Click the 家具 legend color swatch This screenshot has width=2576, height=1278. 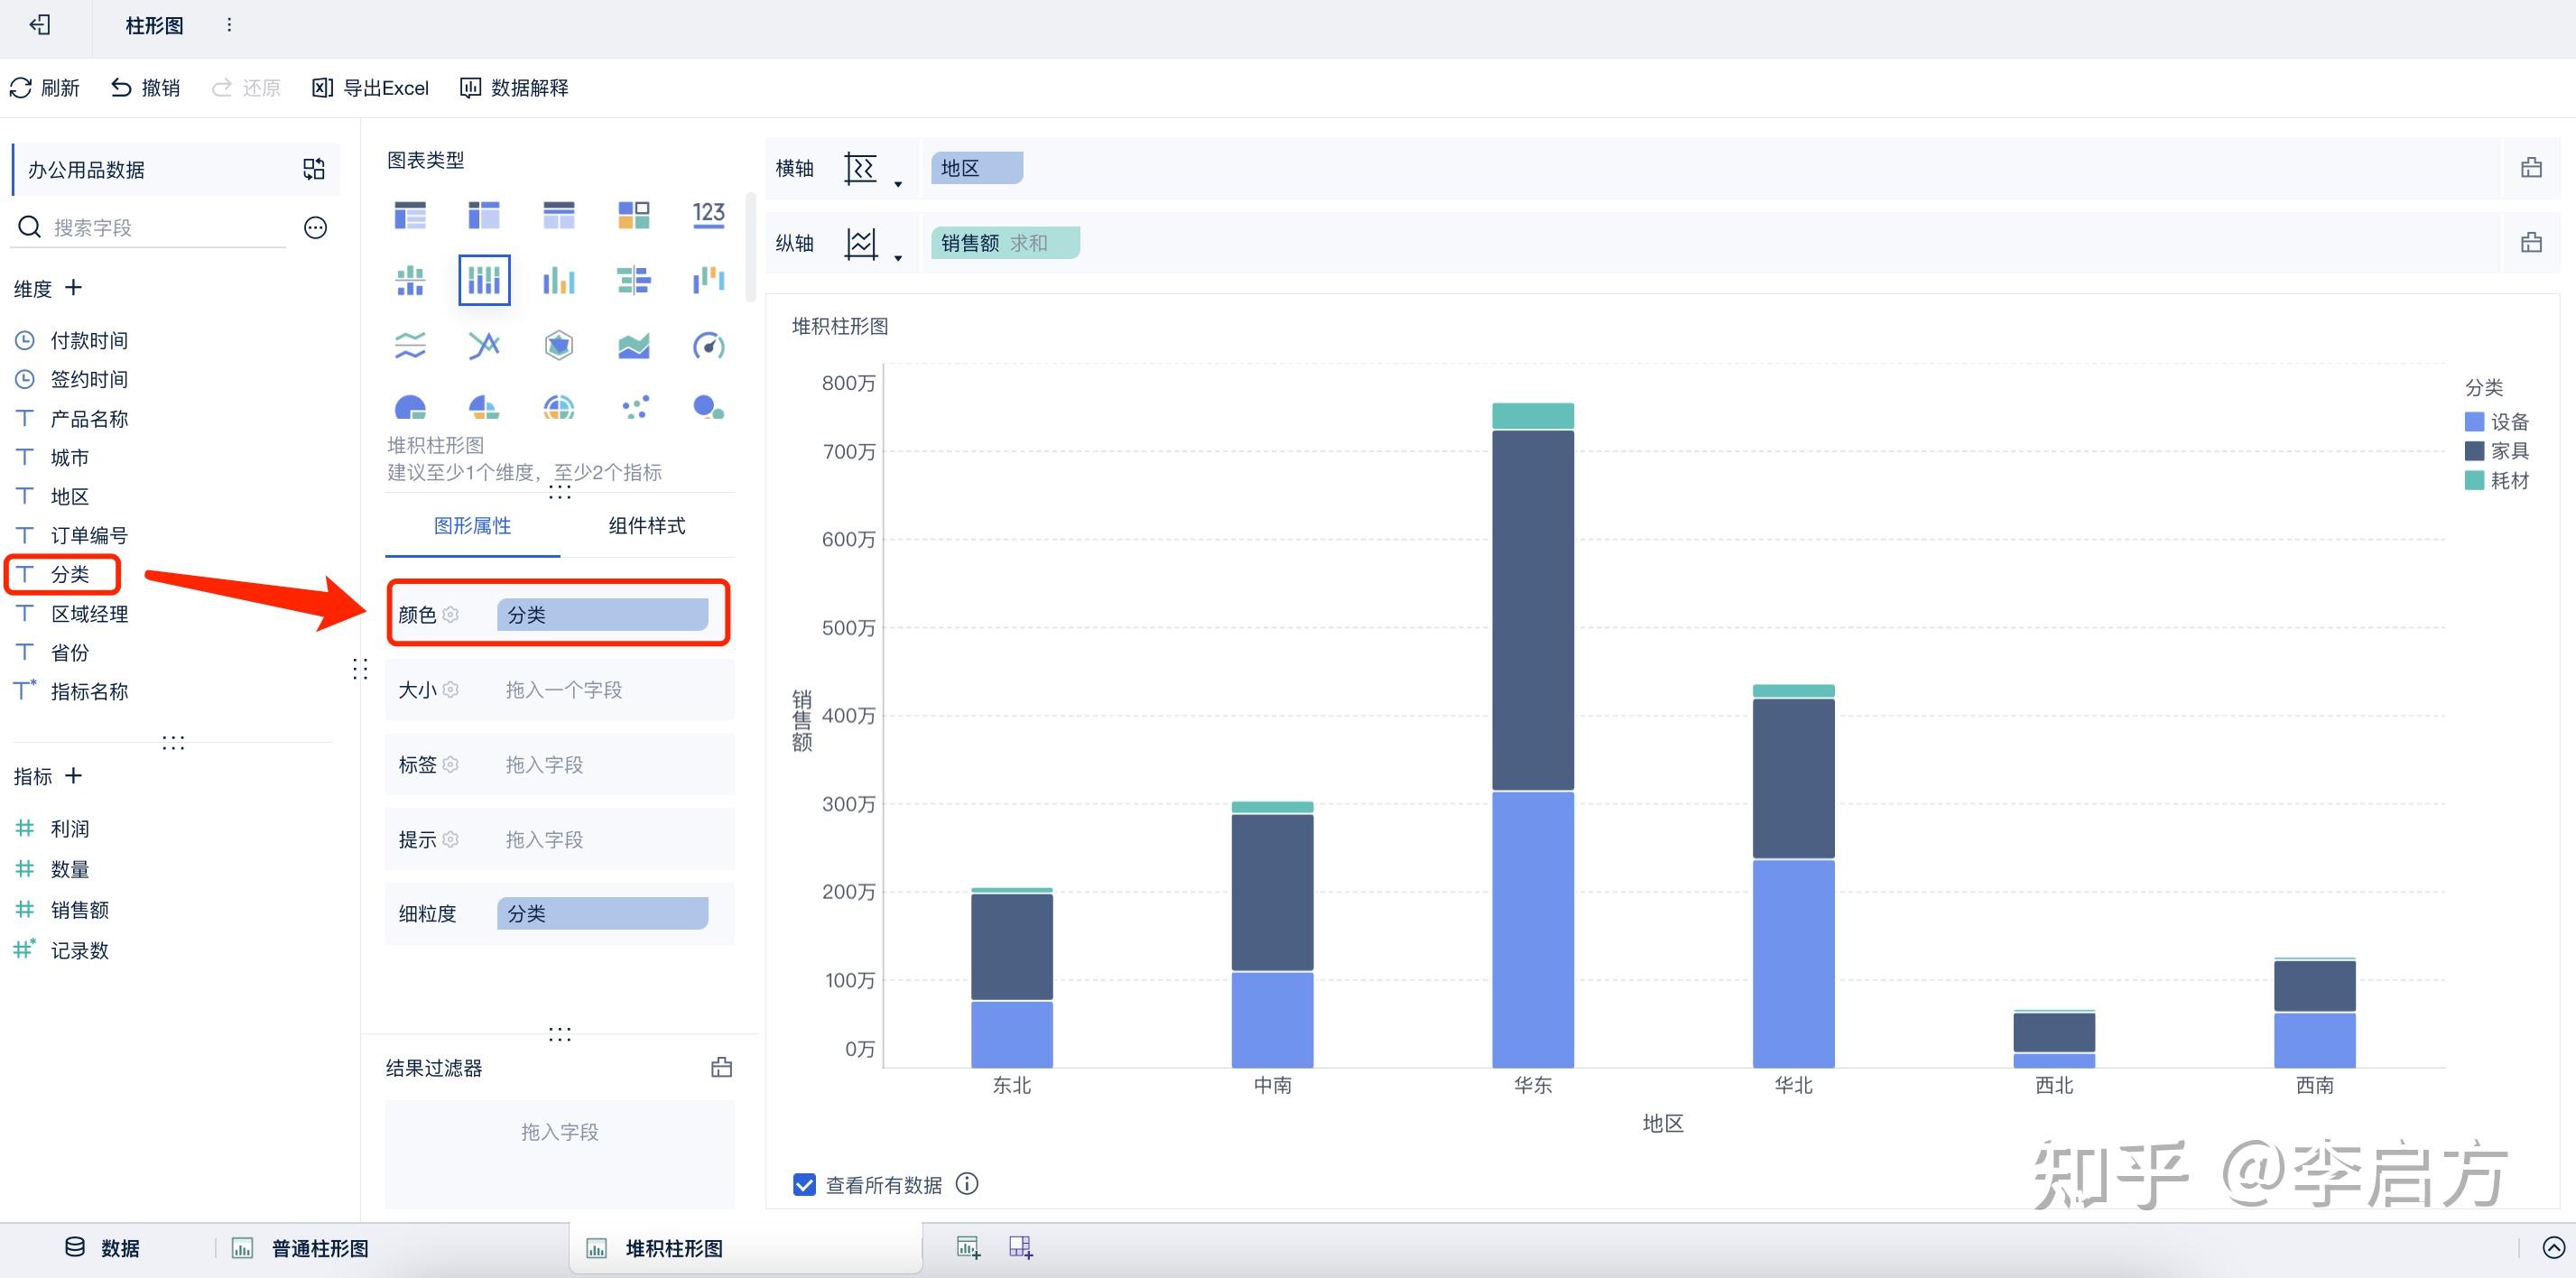pyautogui.click(x=2474, y=451)
